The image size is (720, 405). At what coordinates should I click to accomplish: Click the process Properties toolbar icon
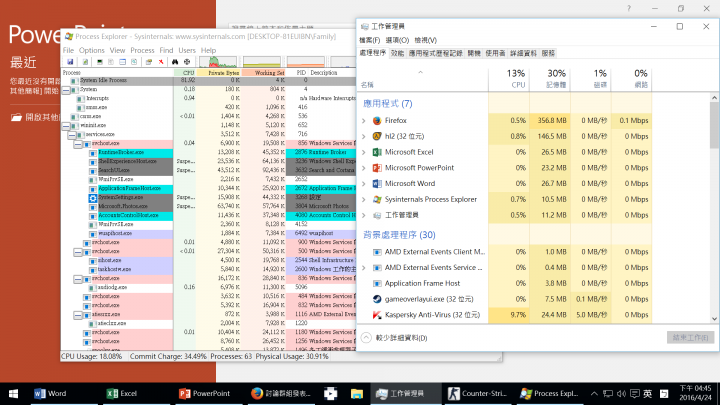click(149, 62)
